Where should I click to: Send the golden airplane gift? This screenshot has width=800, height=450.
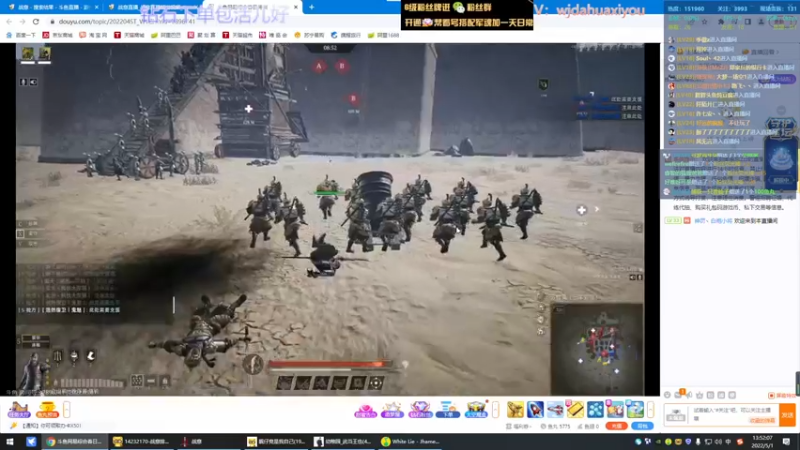coord(515,409)
